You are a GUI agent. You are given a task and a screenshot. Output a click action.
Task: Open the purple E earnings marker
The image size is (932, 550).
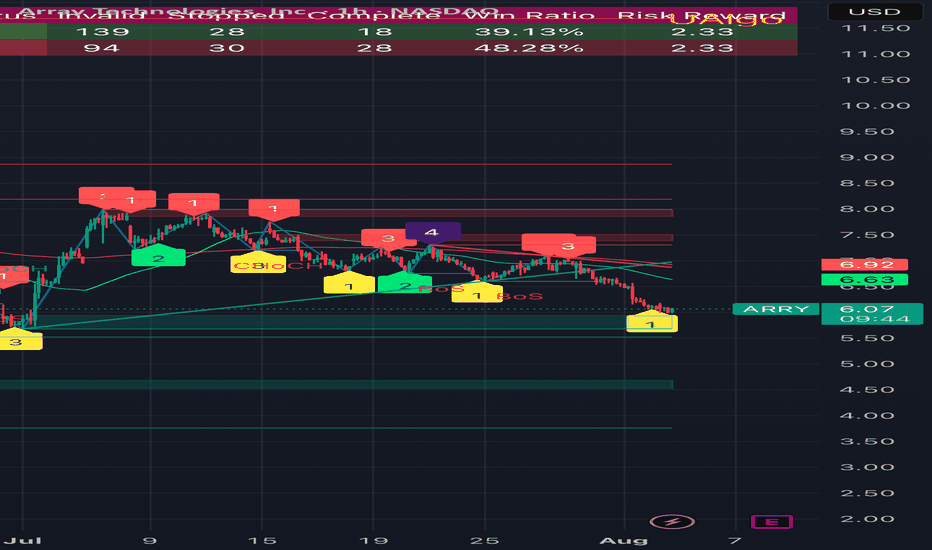click(772, 522)
